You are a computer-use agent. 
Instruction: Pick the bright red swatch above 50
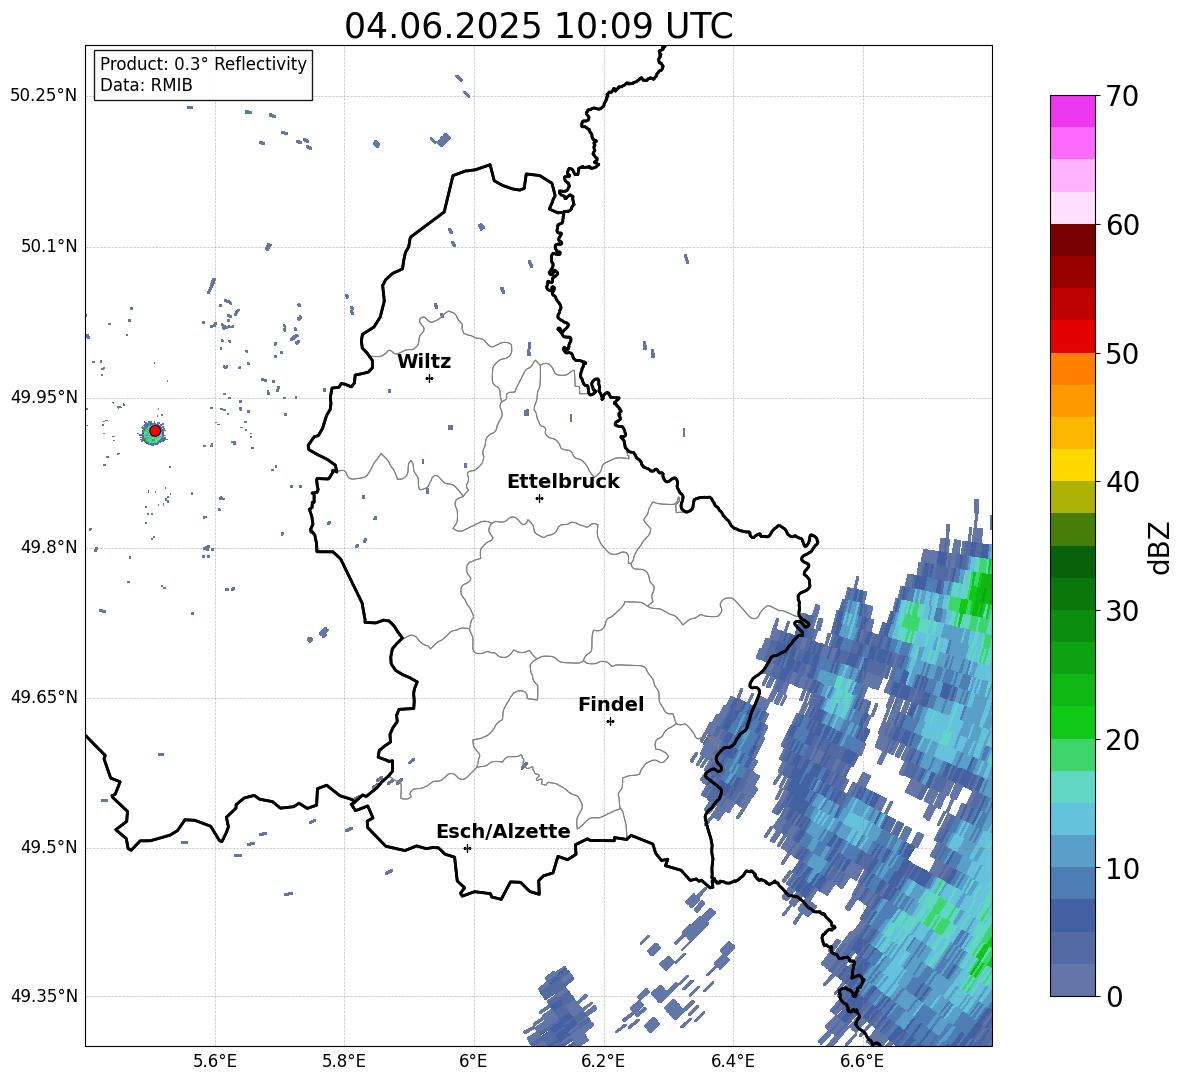pyautogui.click(x=1073, y=337)
